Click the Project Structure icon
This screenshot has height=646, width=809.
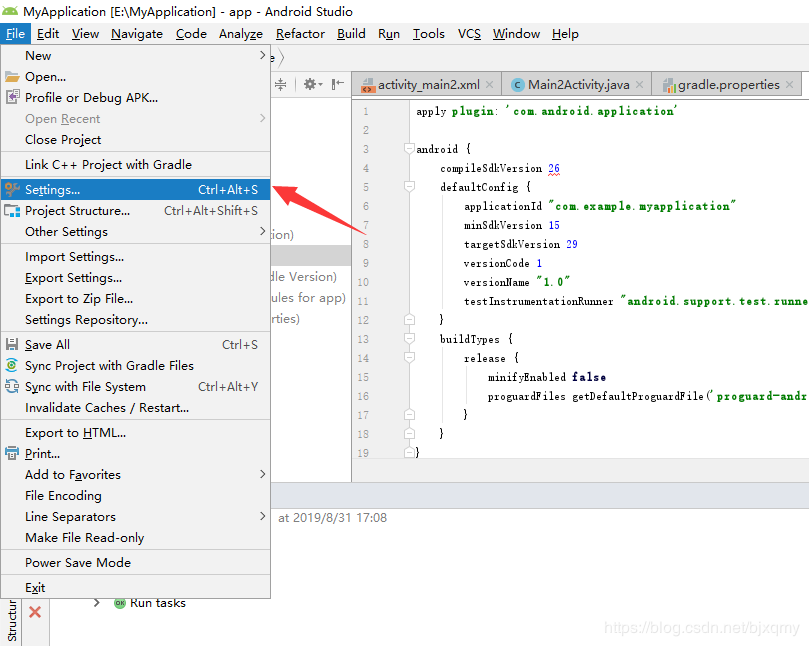[x=12, y=211]
